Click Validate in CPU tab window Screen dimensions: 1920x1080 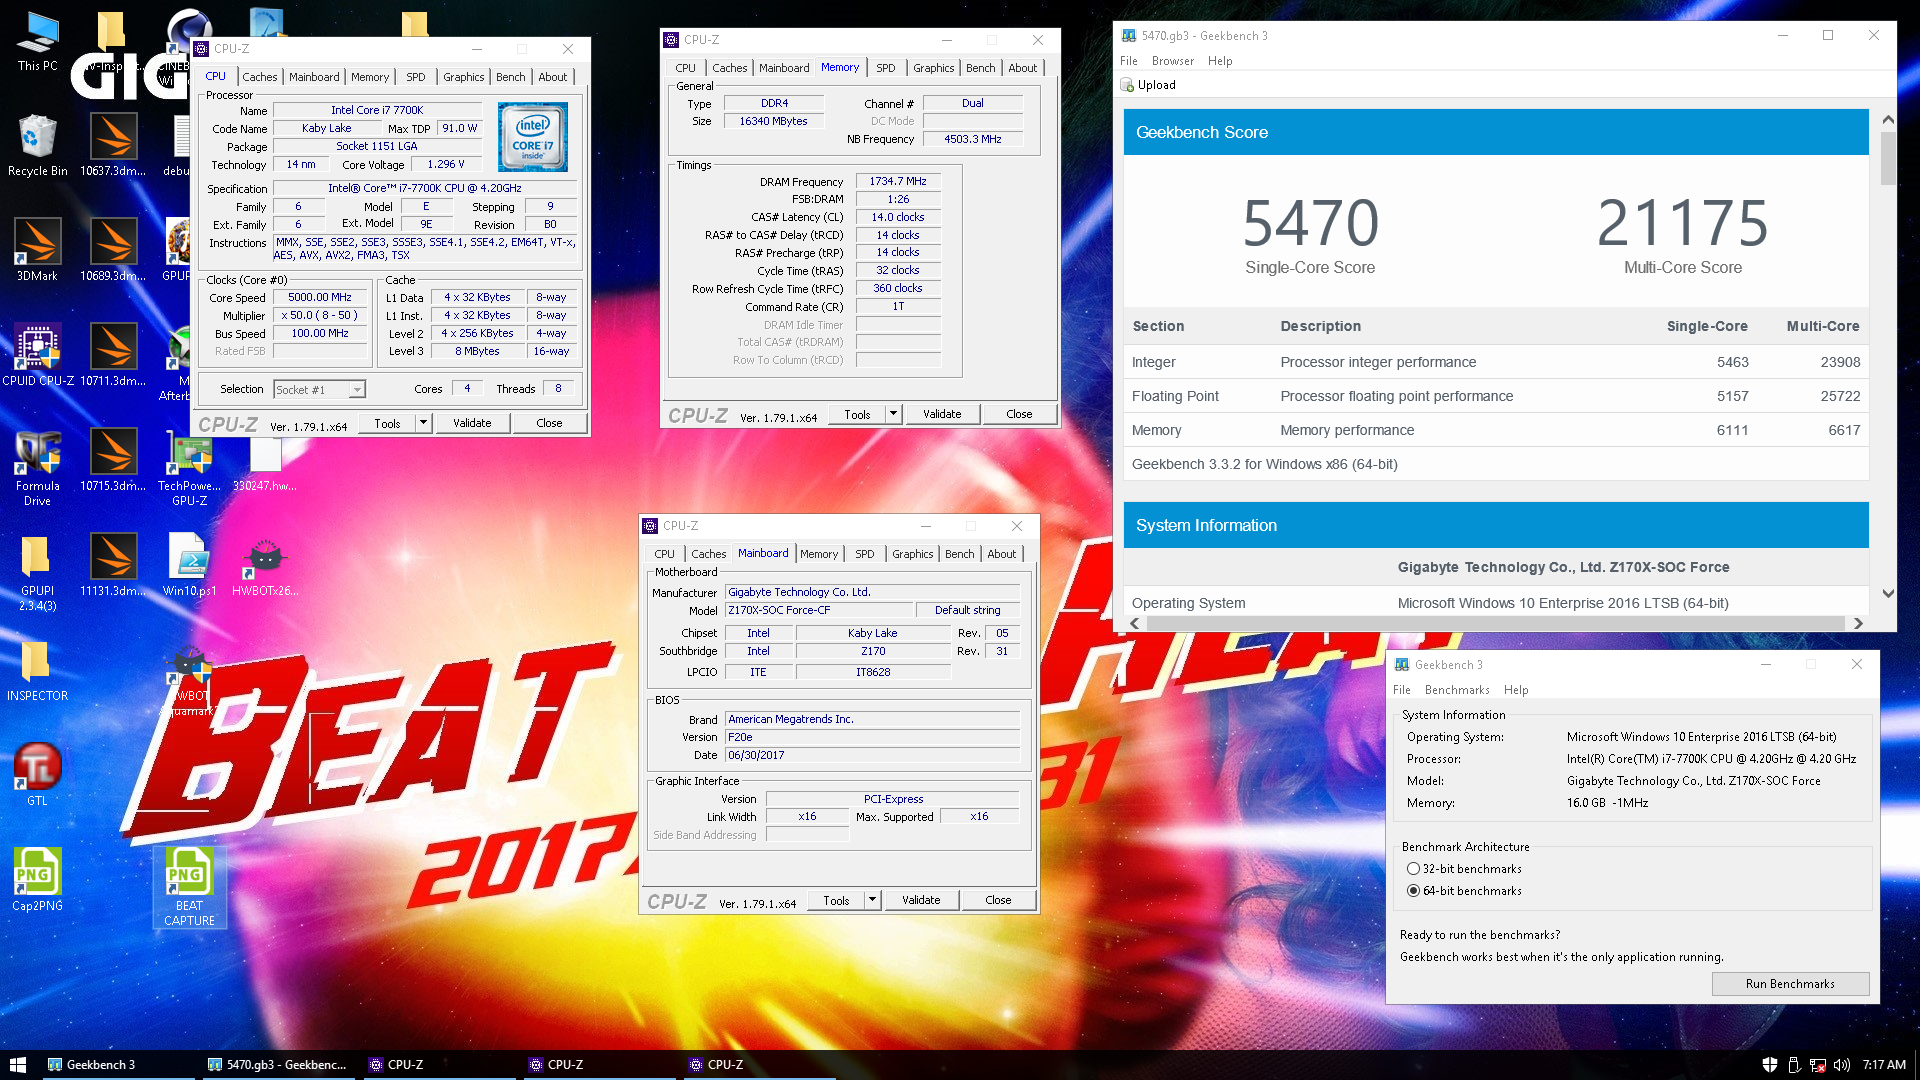(x=472, y=423)
